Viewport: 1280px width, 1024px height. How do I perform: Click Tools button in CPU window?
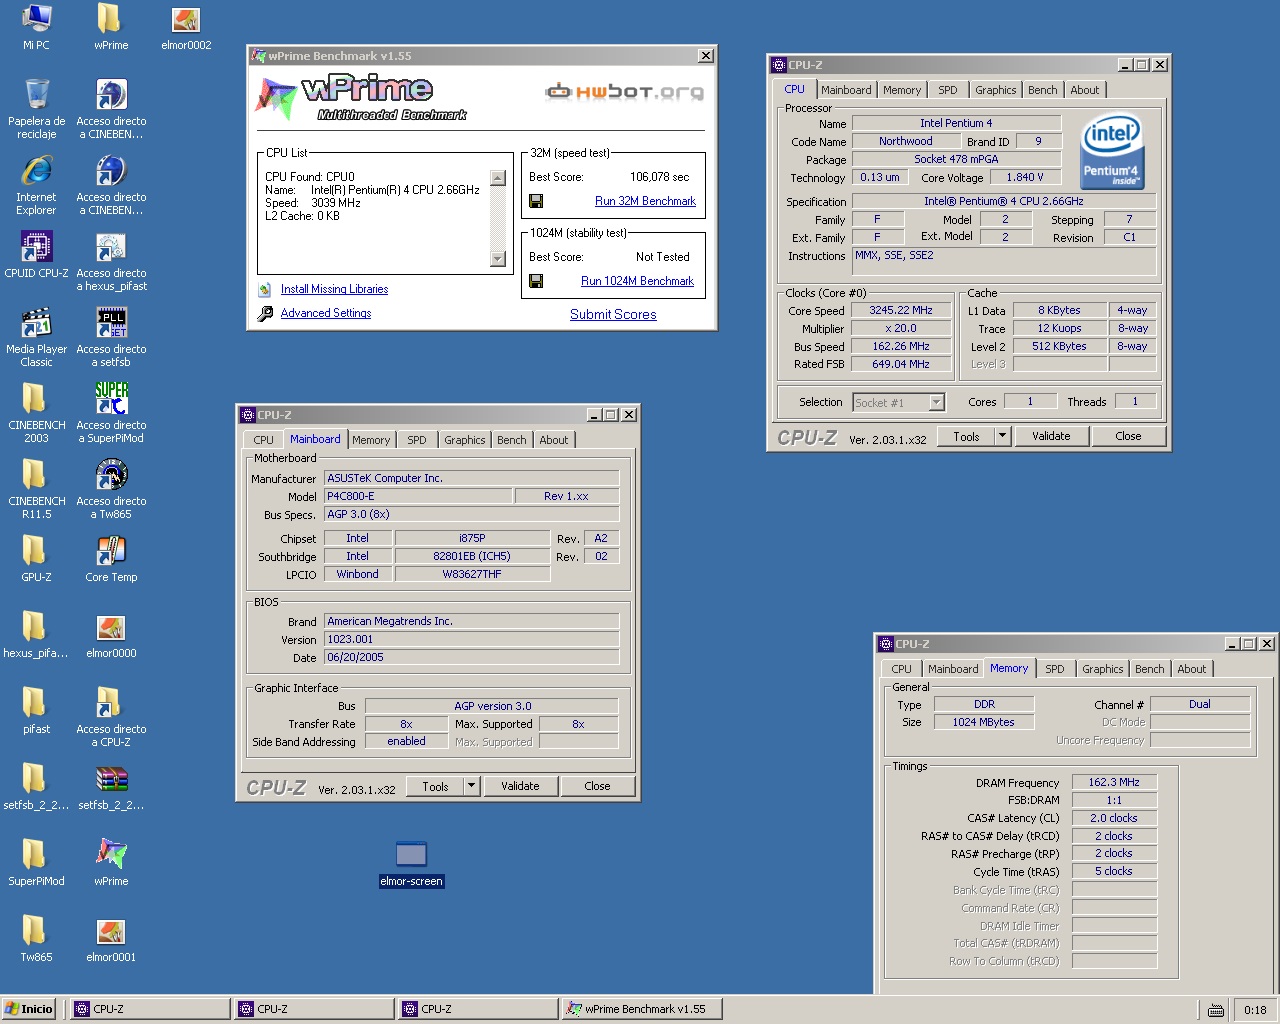[966, 436]
